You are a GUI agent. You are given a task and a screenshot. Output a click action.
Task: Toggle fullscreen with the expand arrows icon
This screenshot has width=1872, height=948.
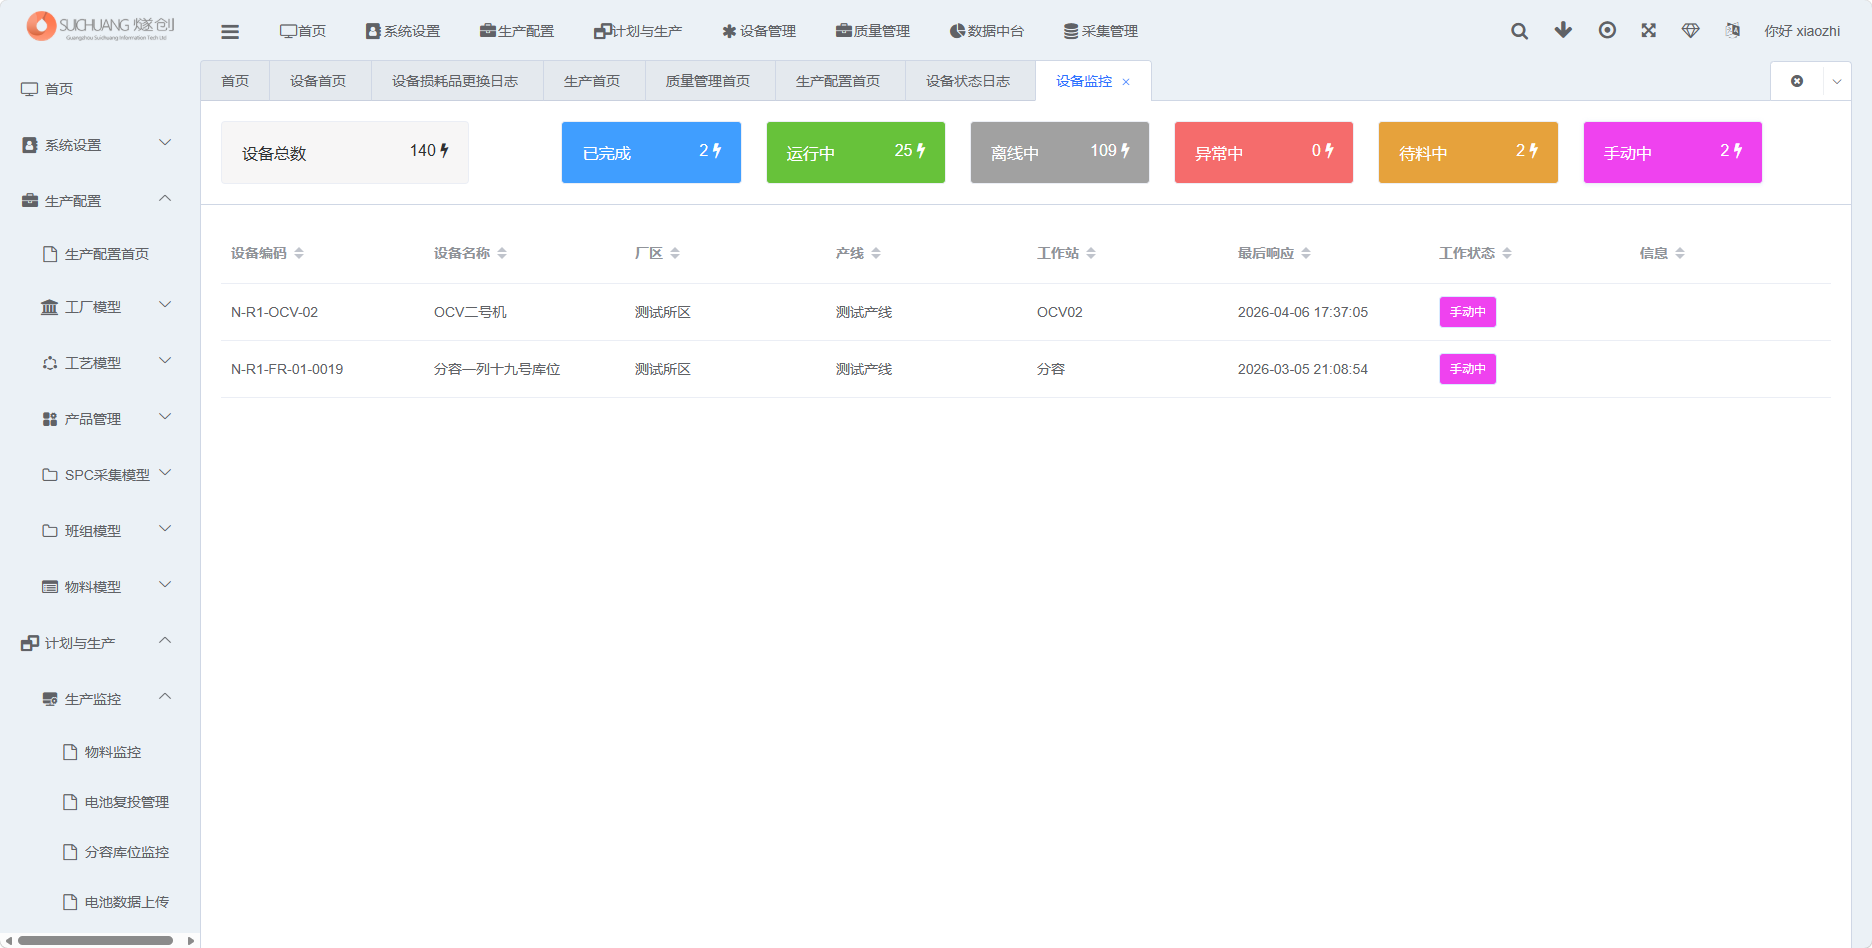1649,30
